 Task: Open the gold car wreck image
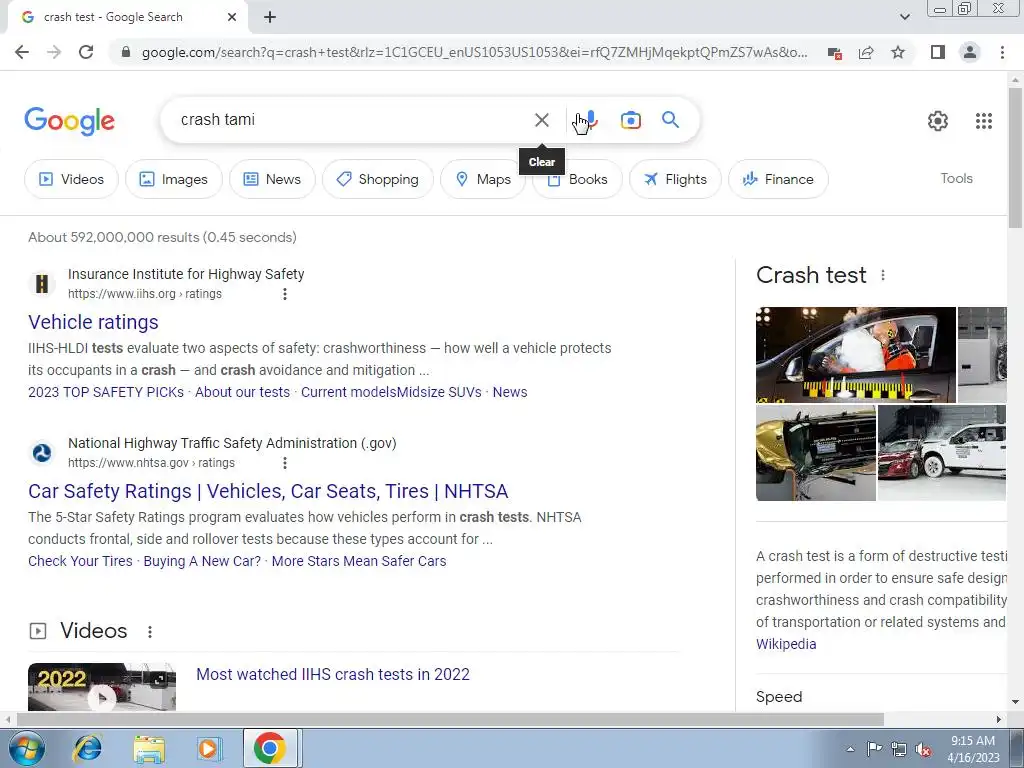[816, 453]
